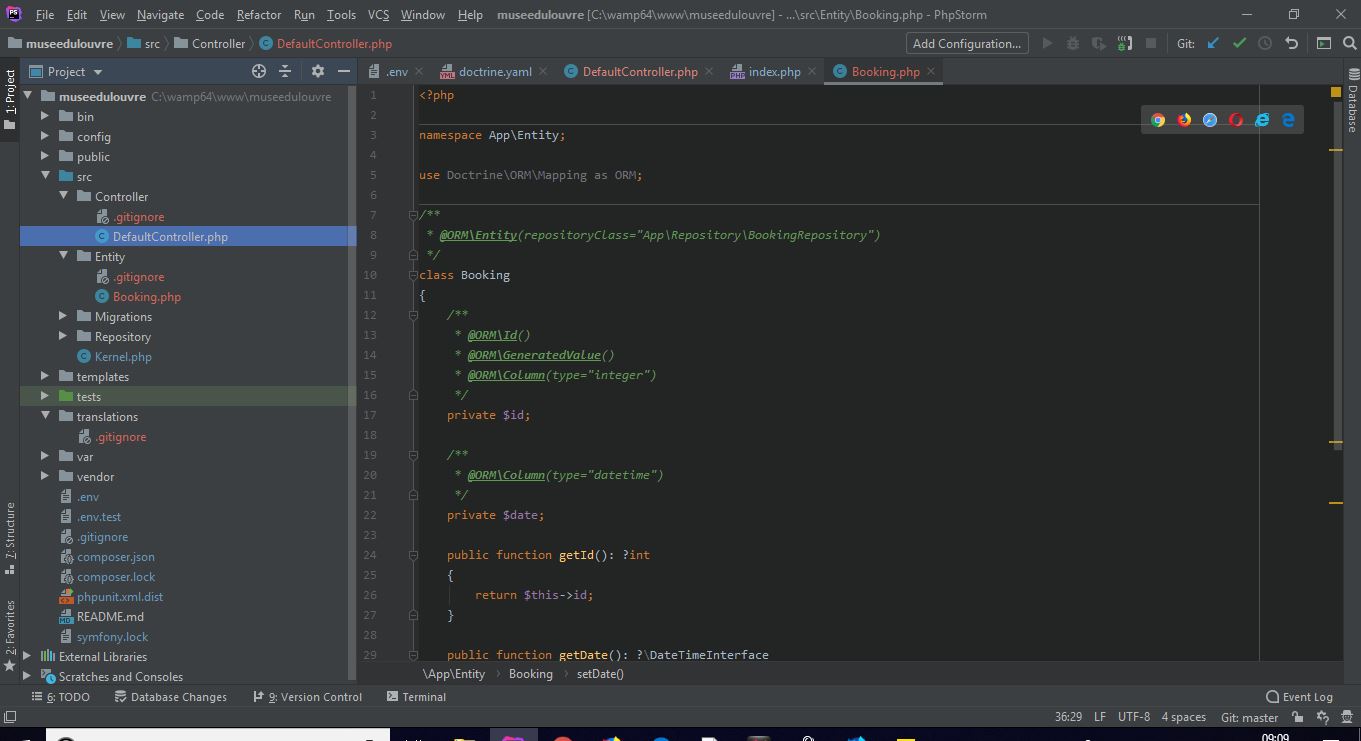Click the locate/scroll from source target icon
The width and height of the screenshot is (1361, 741).
pyautogui.click(x=259, y=71)
